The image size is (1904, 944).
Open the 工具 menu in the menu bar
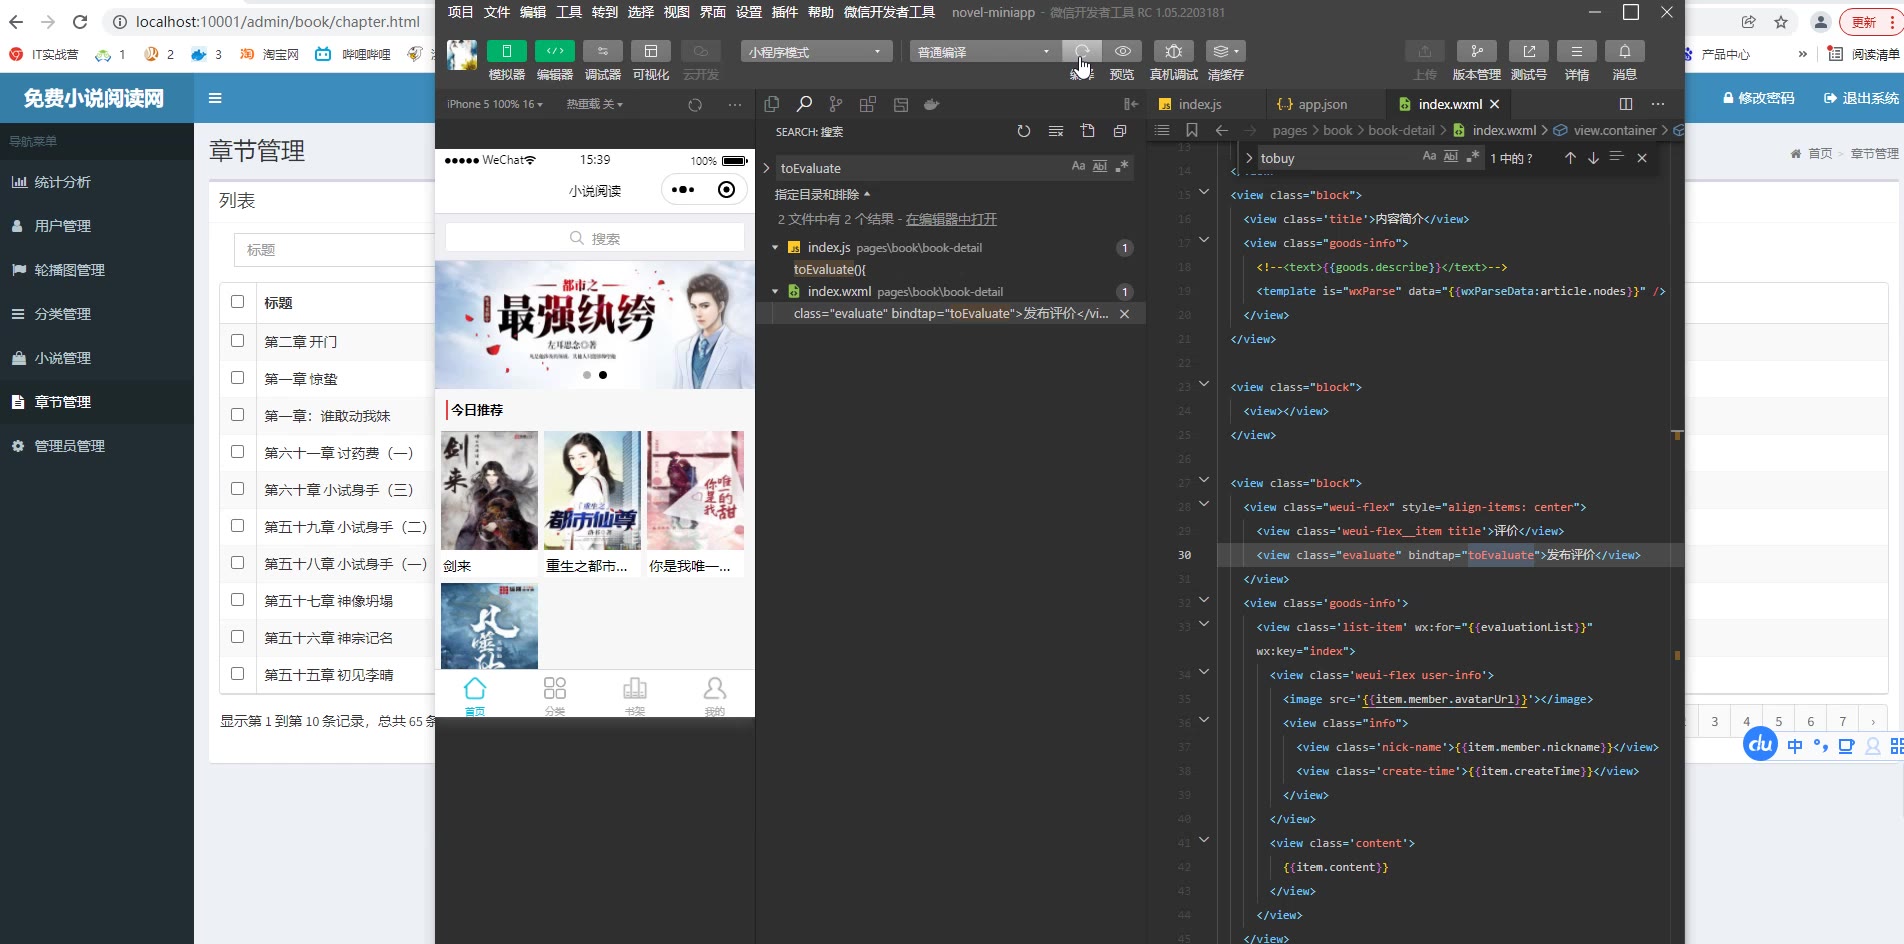568,12
